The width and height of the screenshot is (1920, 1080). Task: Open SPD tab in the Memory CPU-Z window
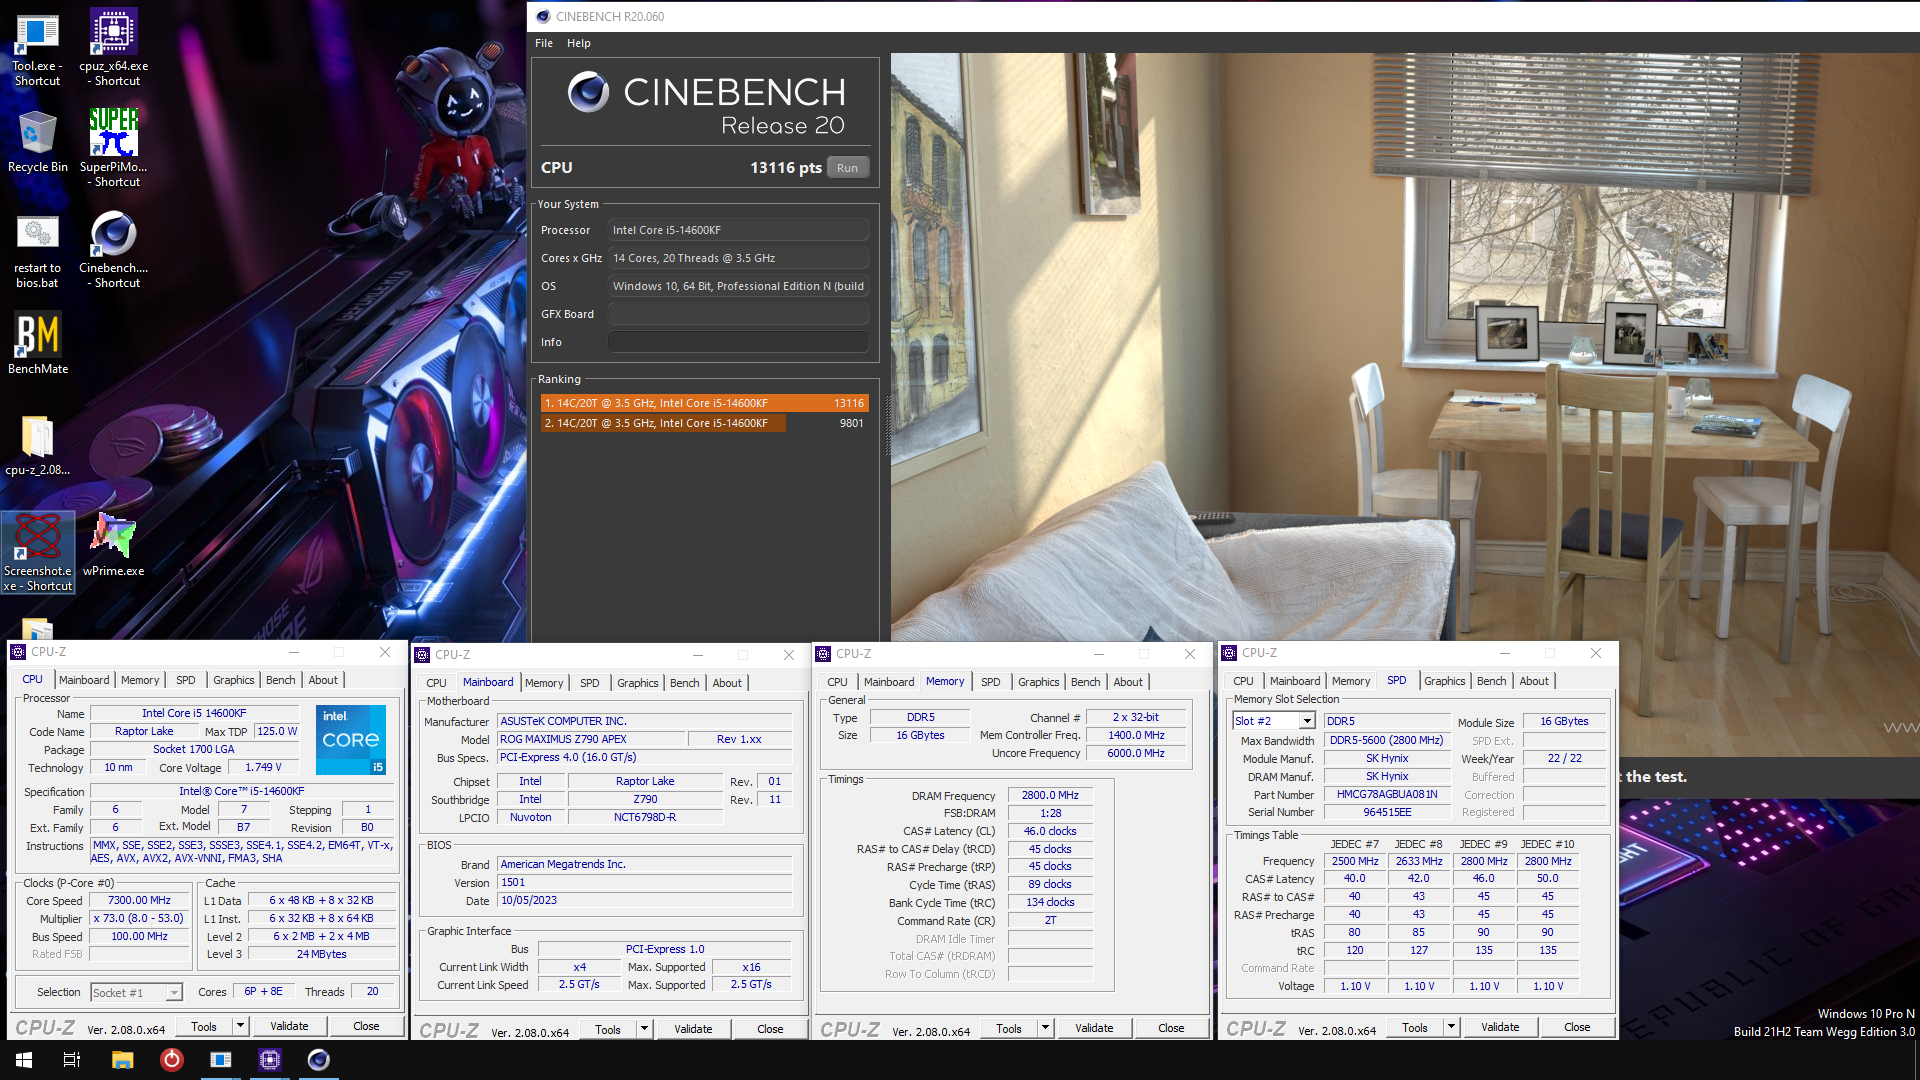coord(990,682)
